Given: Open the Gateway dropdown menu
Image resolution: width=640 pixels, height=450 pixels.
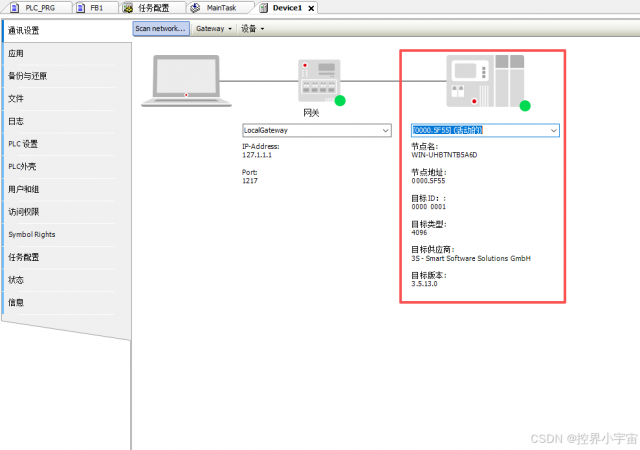Looking at the screenshot, I should click(x=214, y=28).
